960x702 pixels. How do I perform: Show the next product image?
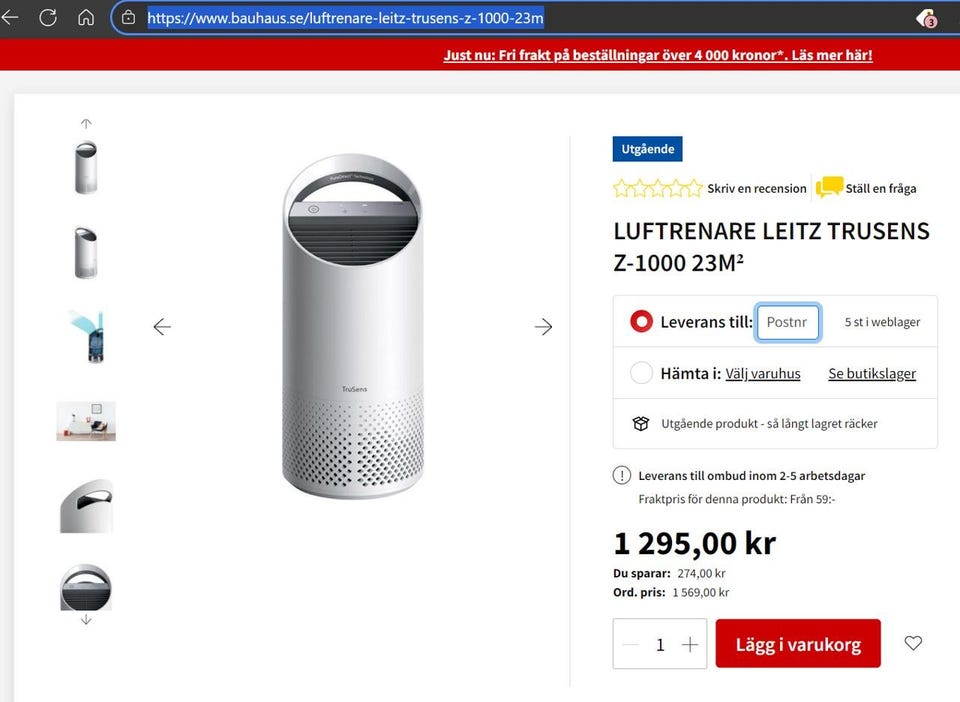543,326
